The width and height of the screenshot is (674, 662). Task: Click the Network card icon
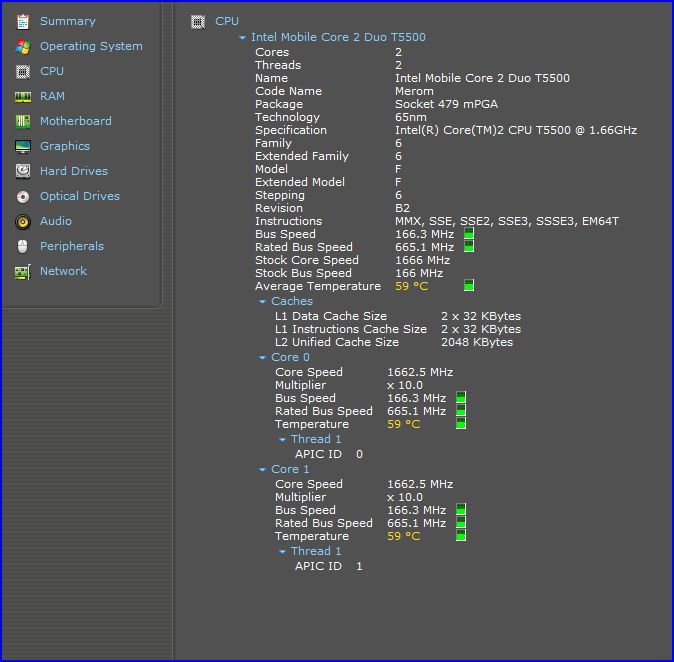point(23,272)
